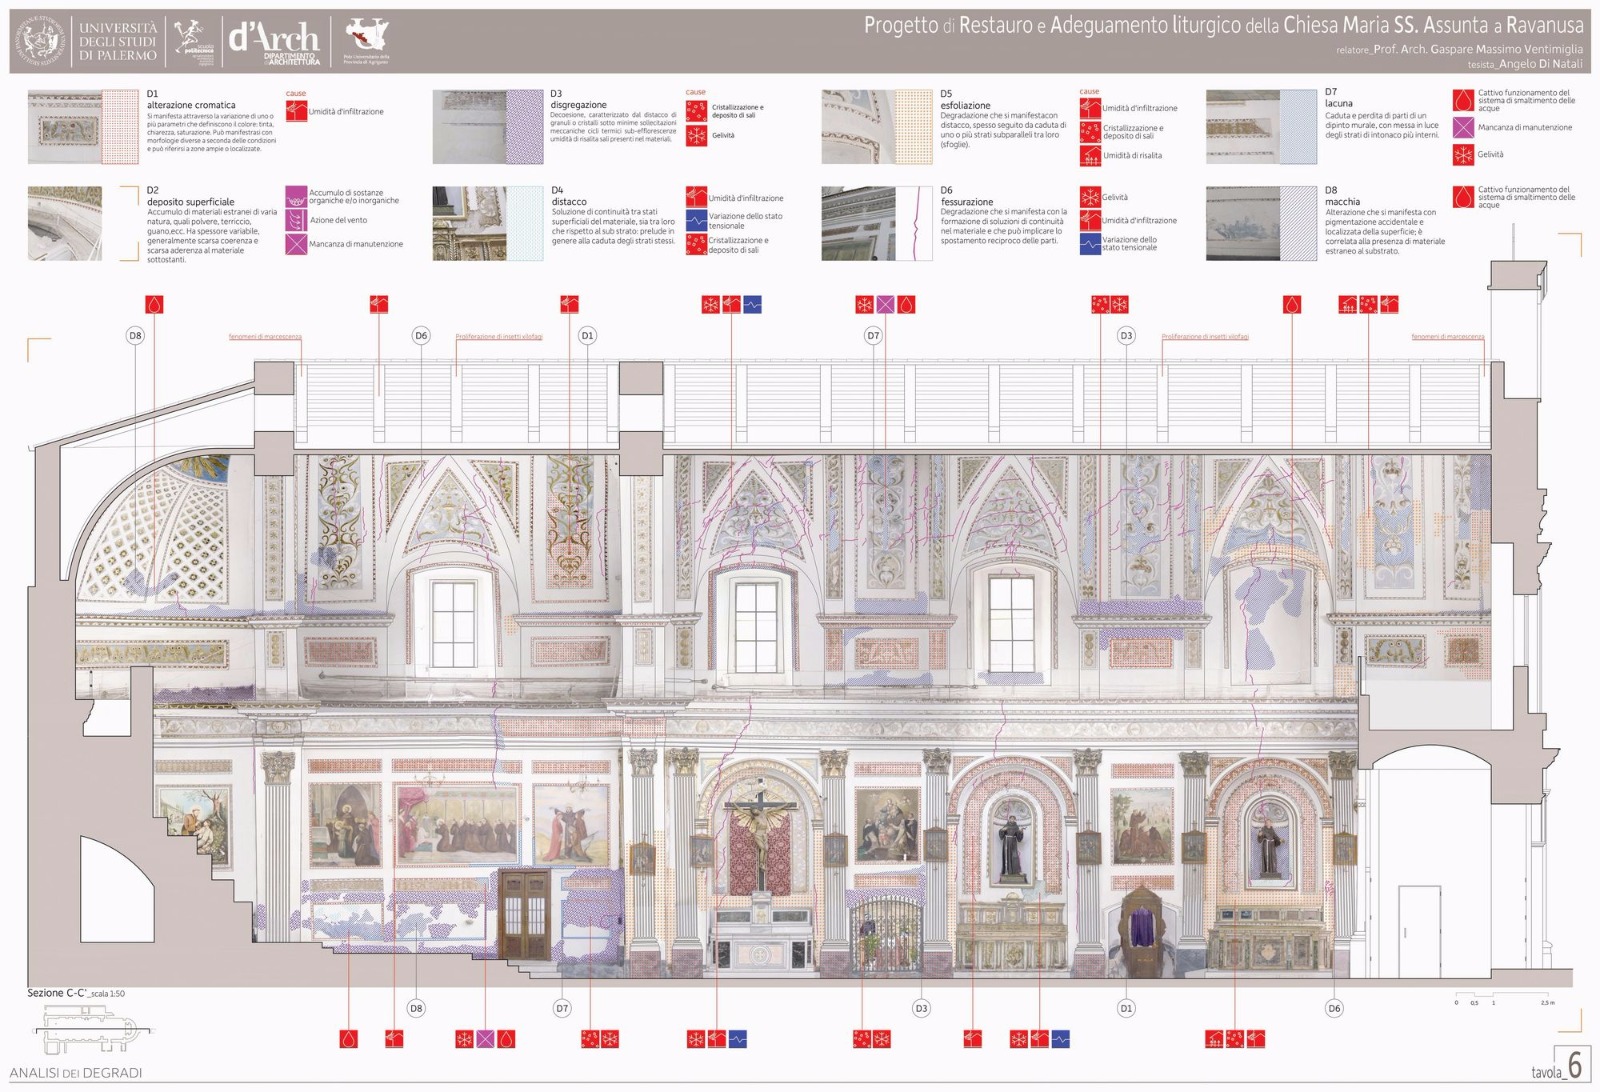Click the Umidità d'infiltrazione icon in D1 legend

click(296, 111)
